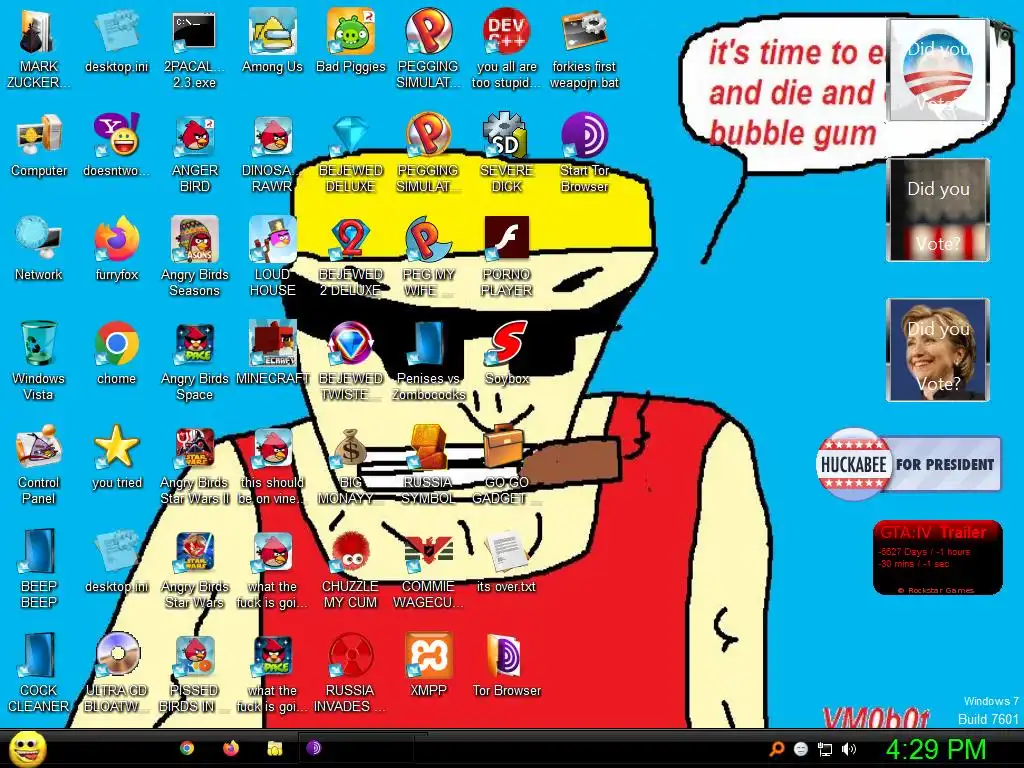The width and height of the screenshot is (1024, 768).
Task: Open the MARK ZUCKER desktop icon
Action: click(38, 49)
